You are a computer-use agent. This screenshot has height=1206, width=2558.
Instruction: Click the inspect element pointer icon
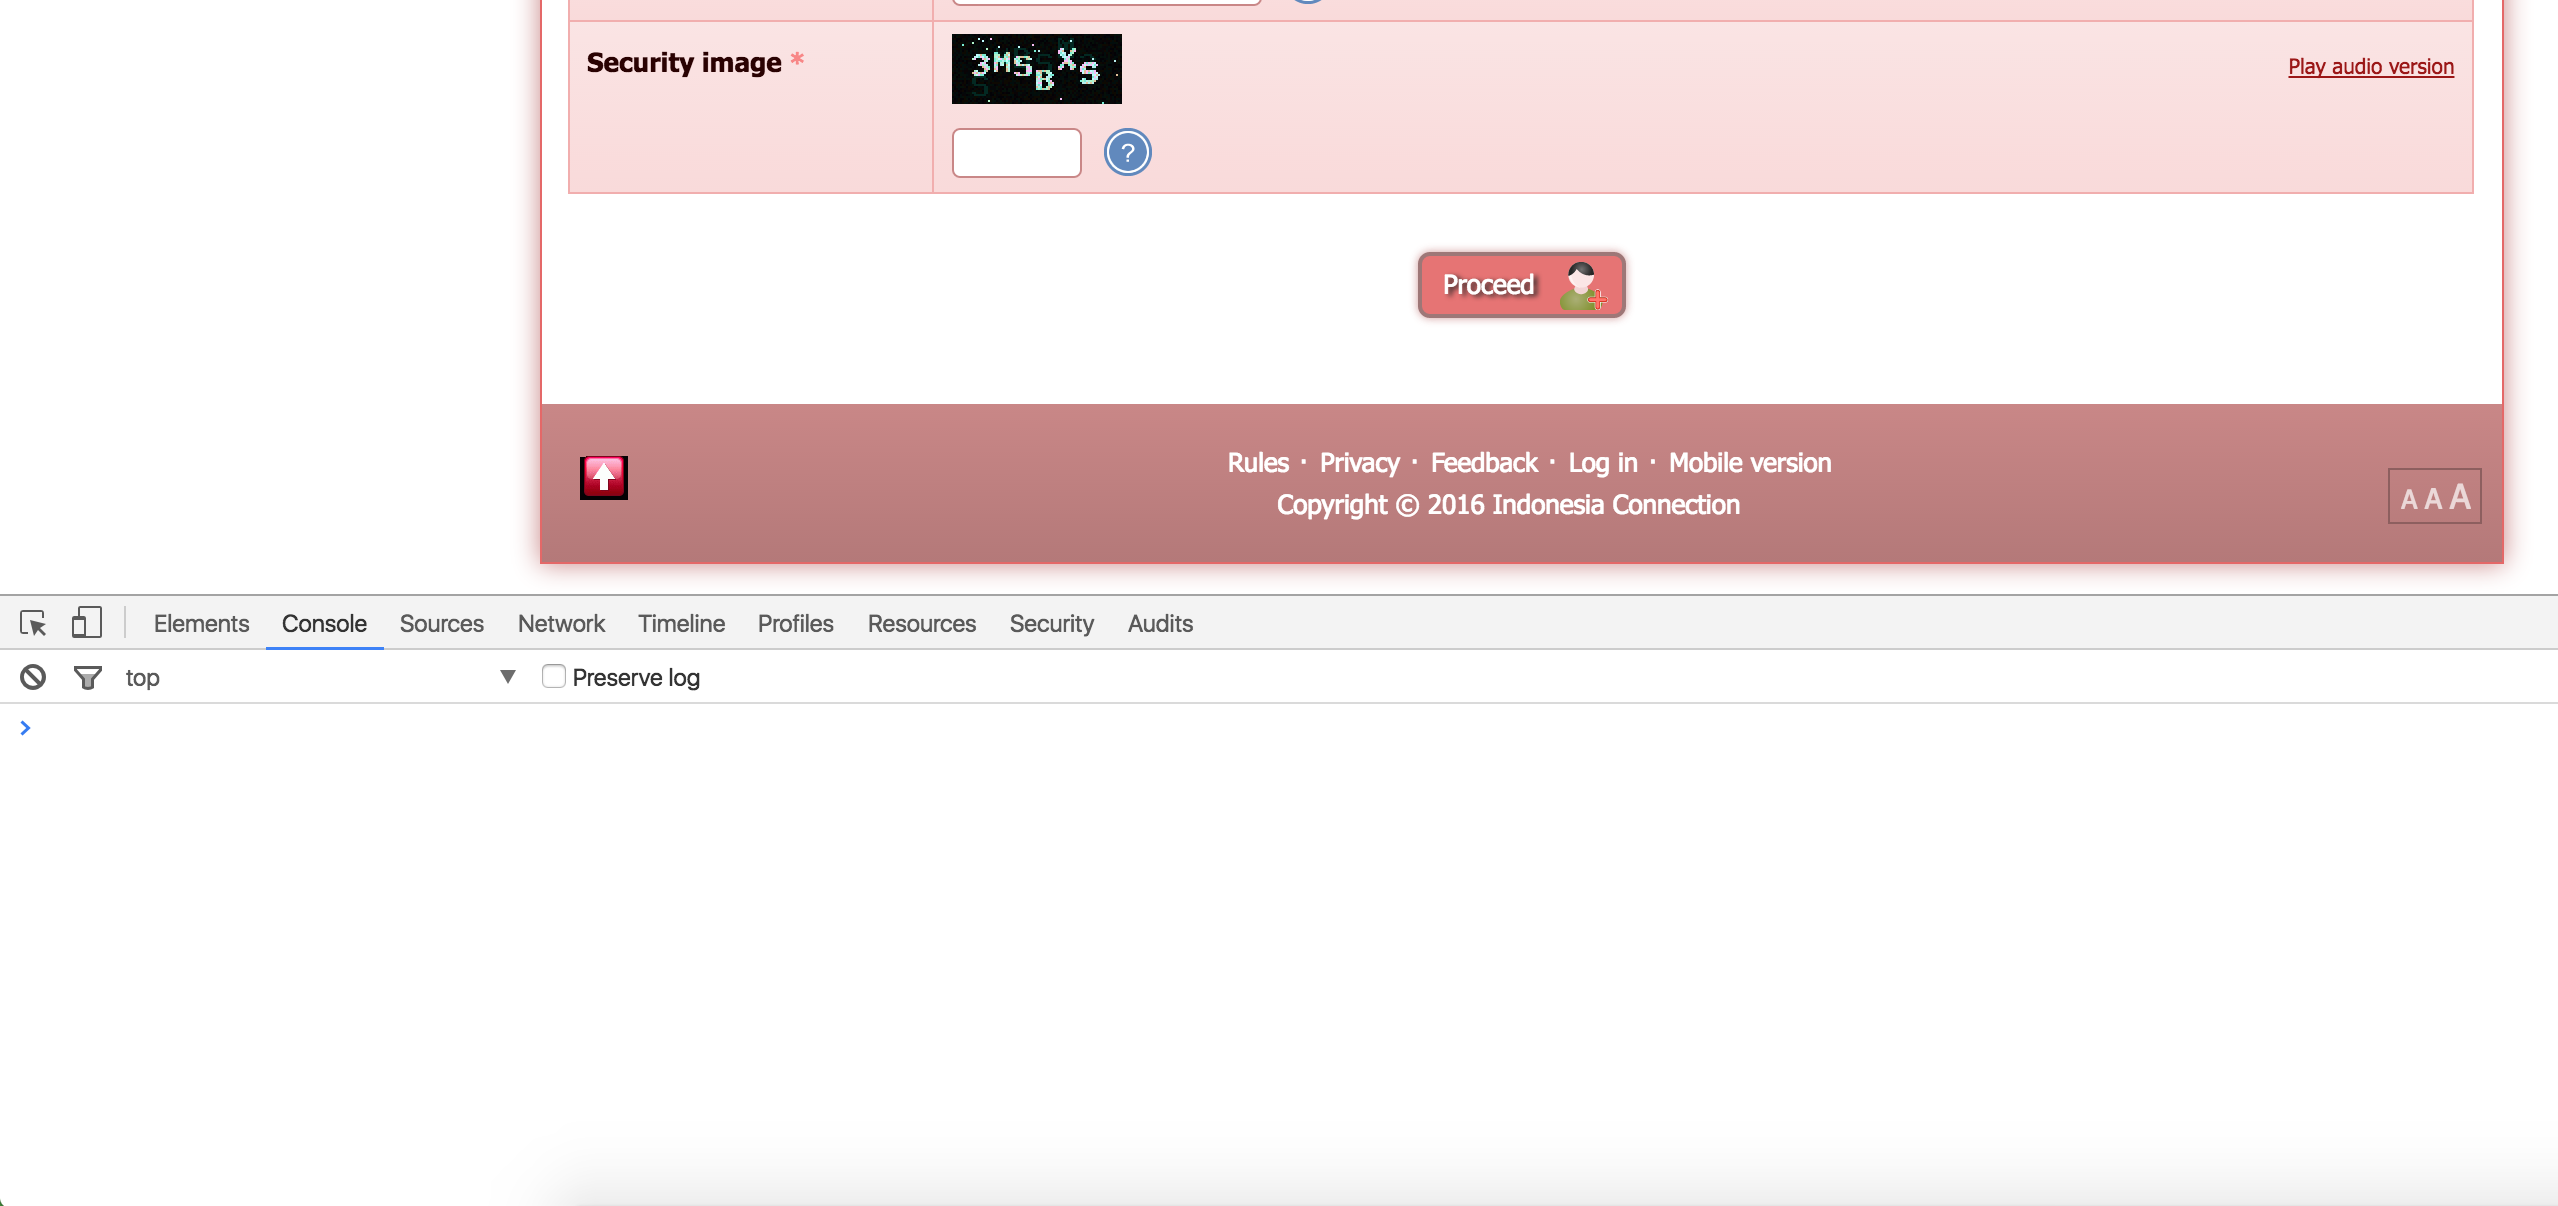click(x=33, y=623)
